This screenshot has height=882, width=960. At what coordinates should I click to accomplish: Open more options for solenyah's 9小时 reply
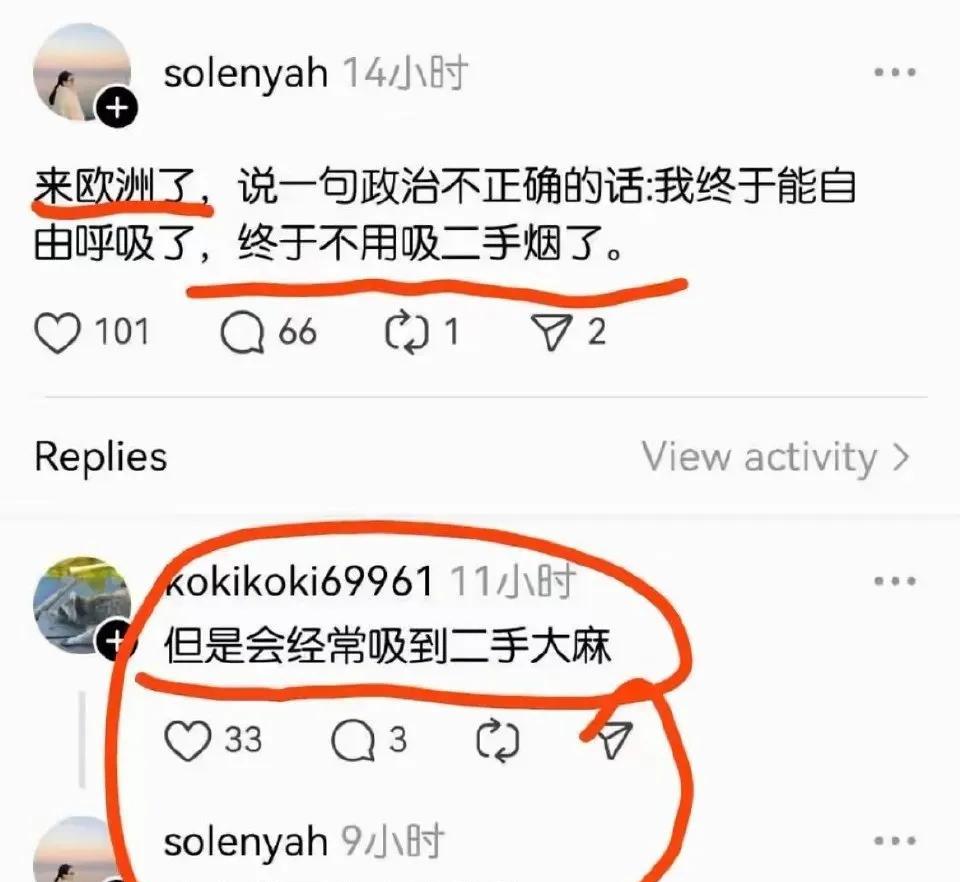(894, 841)
